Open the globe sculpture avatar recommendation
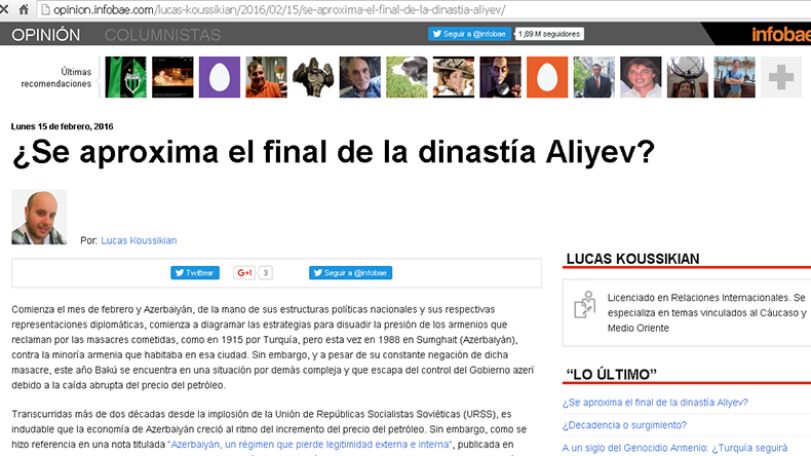Image resolution: width=811 pixels, height=456 pixels. click(x=687, y=77)
